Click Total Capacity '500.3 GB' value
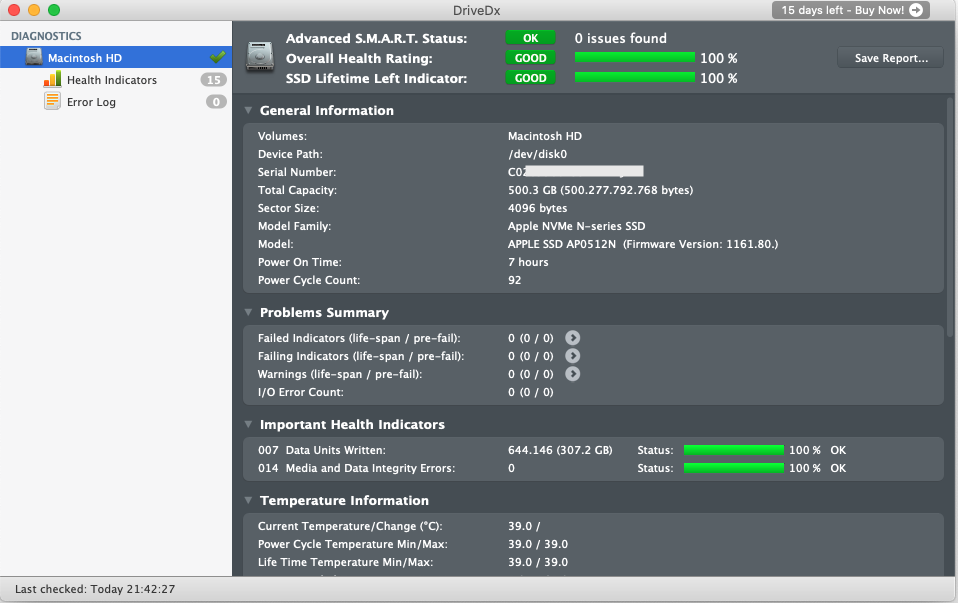The image size is (958, 603). 601,190
